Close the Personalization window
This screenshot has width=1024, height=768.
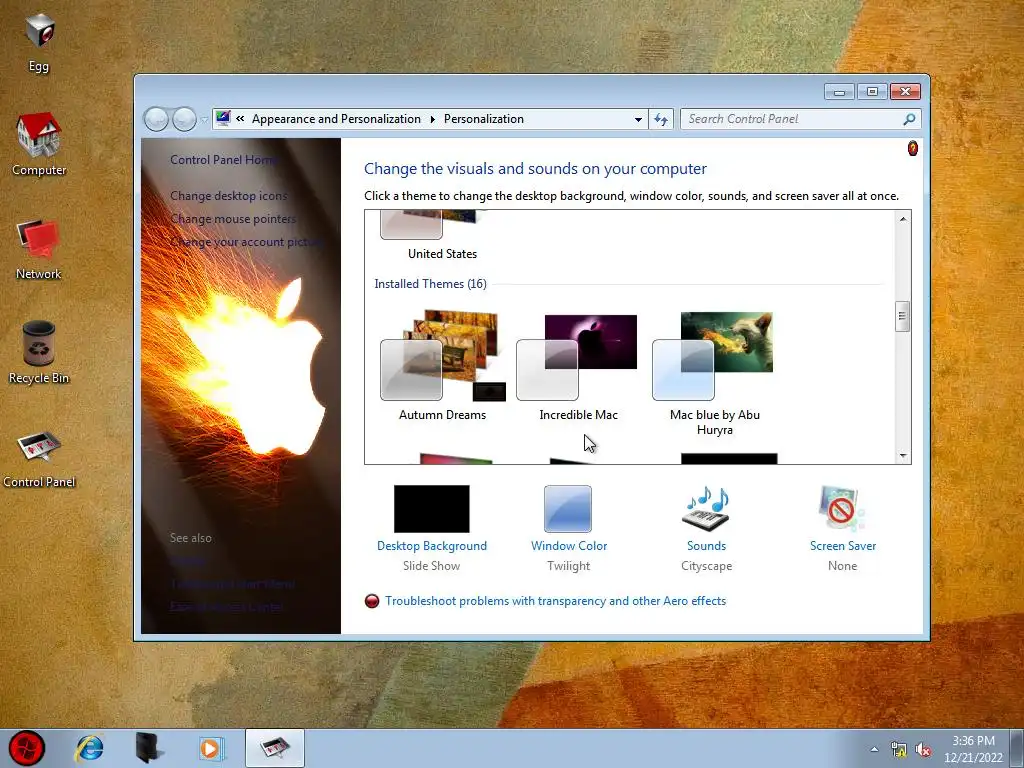point(905,91)
